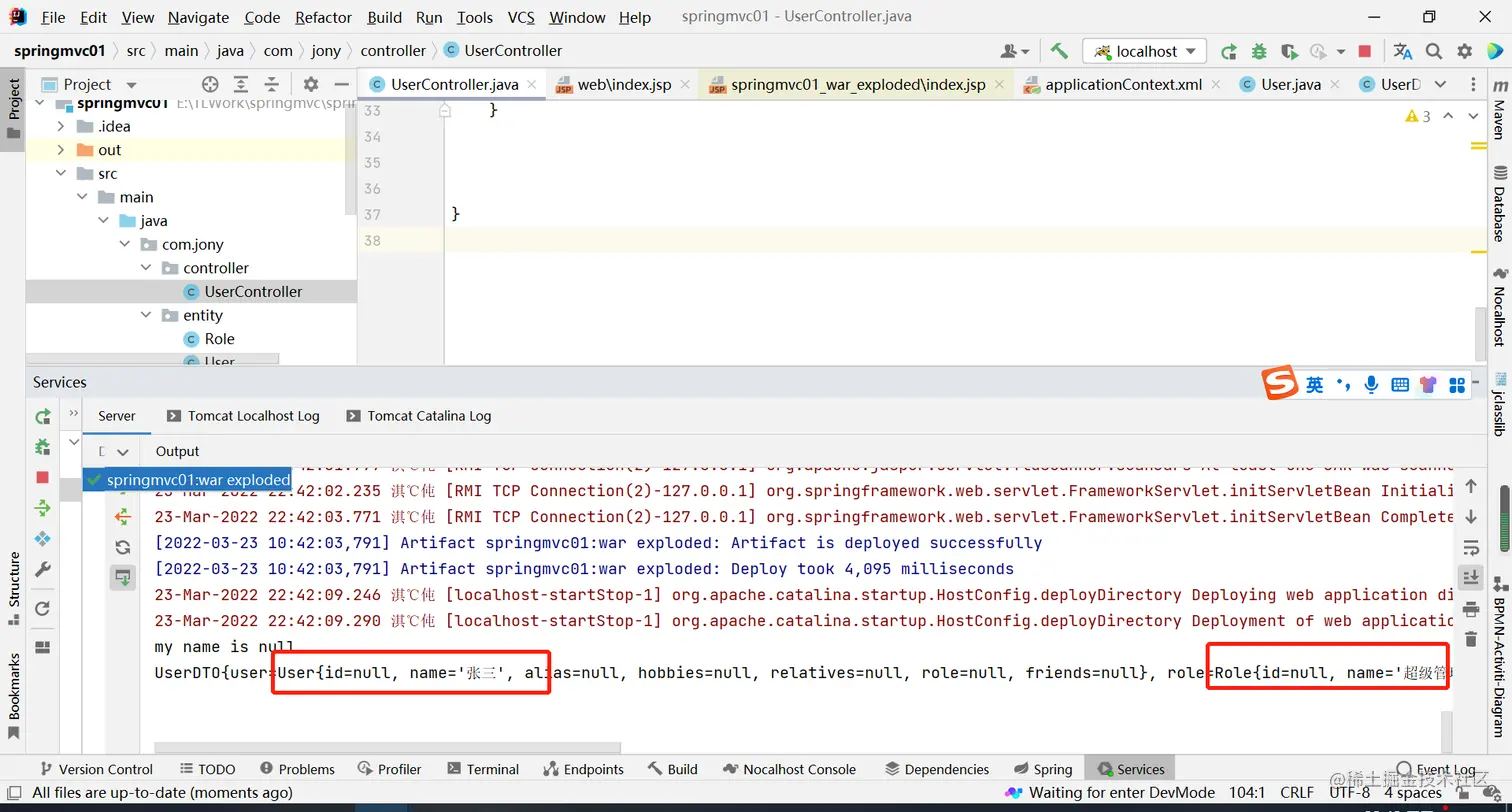
Task: Rerun server in debug mode in Services
Action: (x=42, y=447)
